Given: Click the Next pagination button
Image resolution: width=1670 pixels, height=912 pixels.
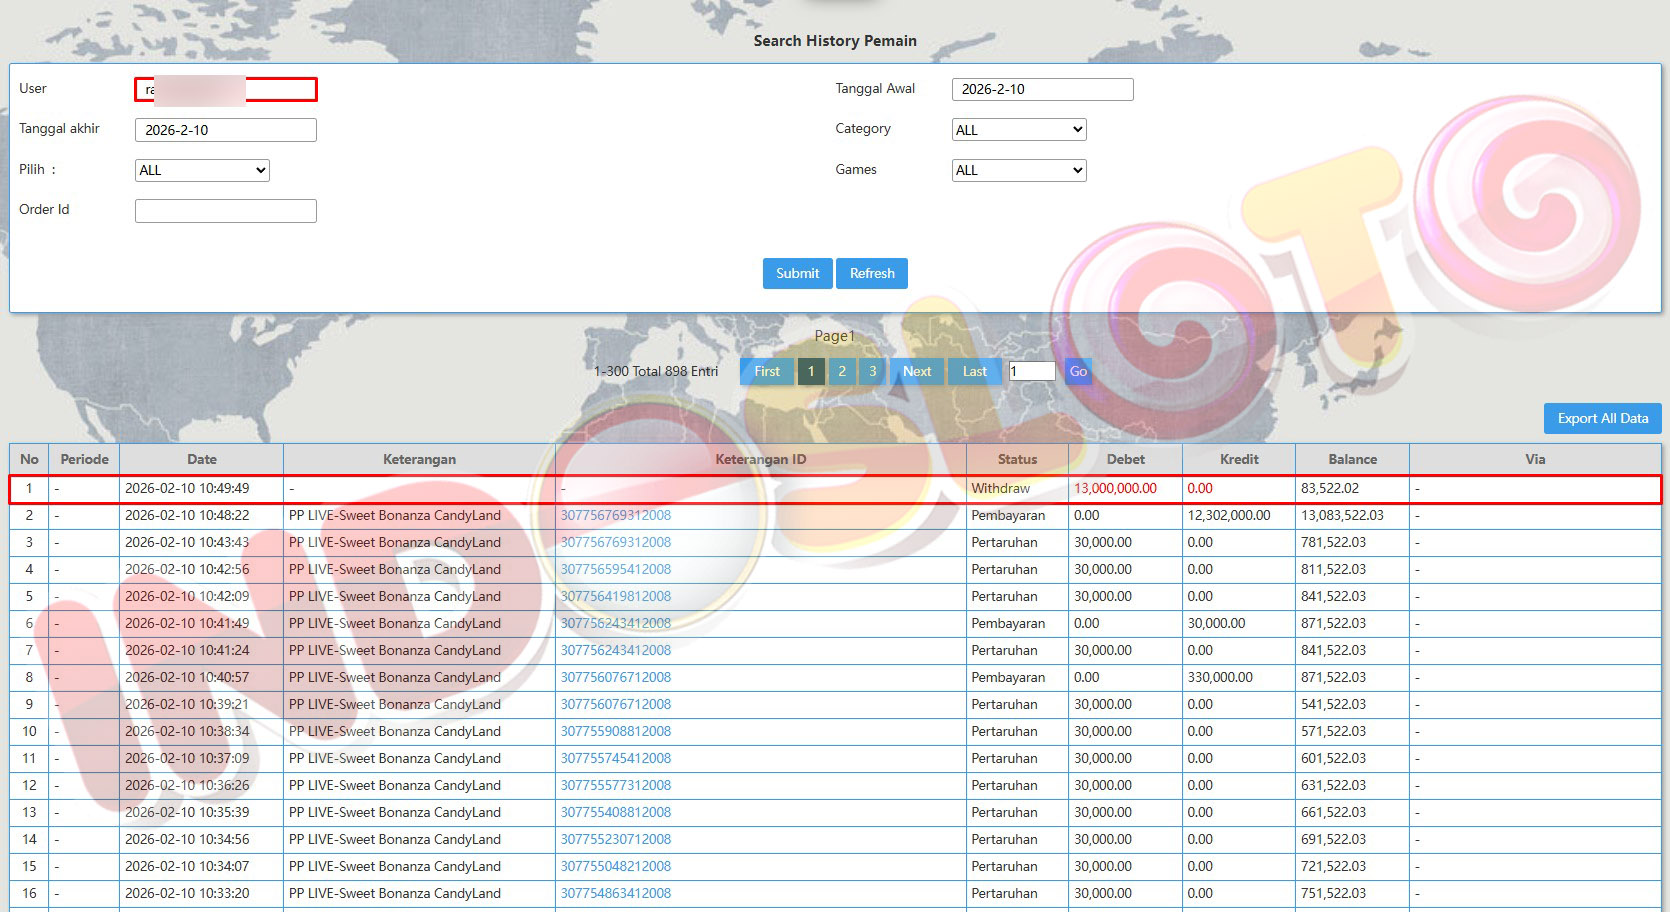Looking at the screenshot, I should coord(916,371).
